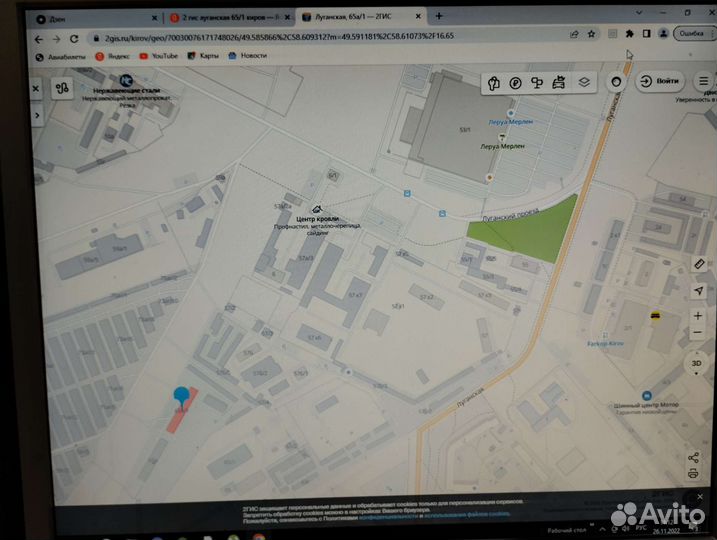Image resolution: width=717 pixels, height=540 pixels.
Task: Open the routes button at top left
Action: pos(62,89)
